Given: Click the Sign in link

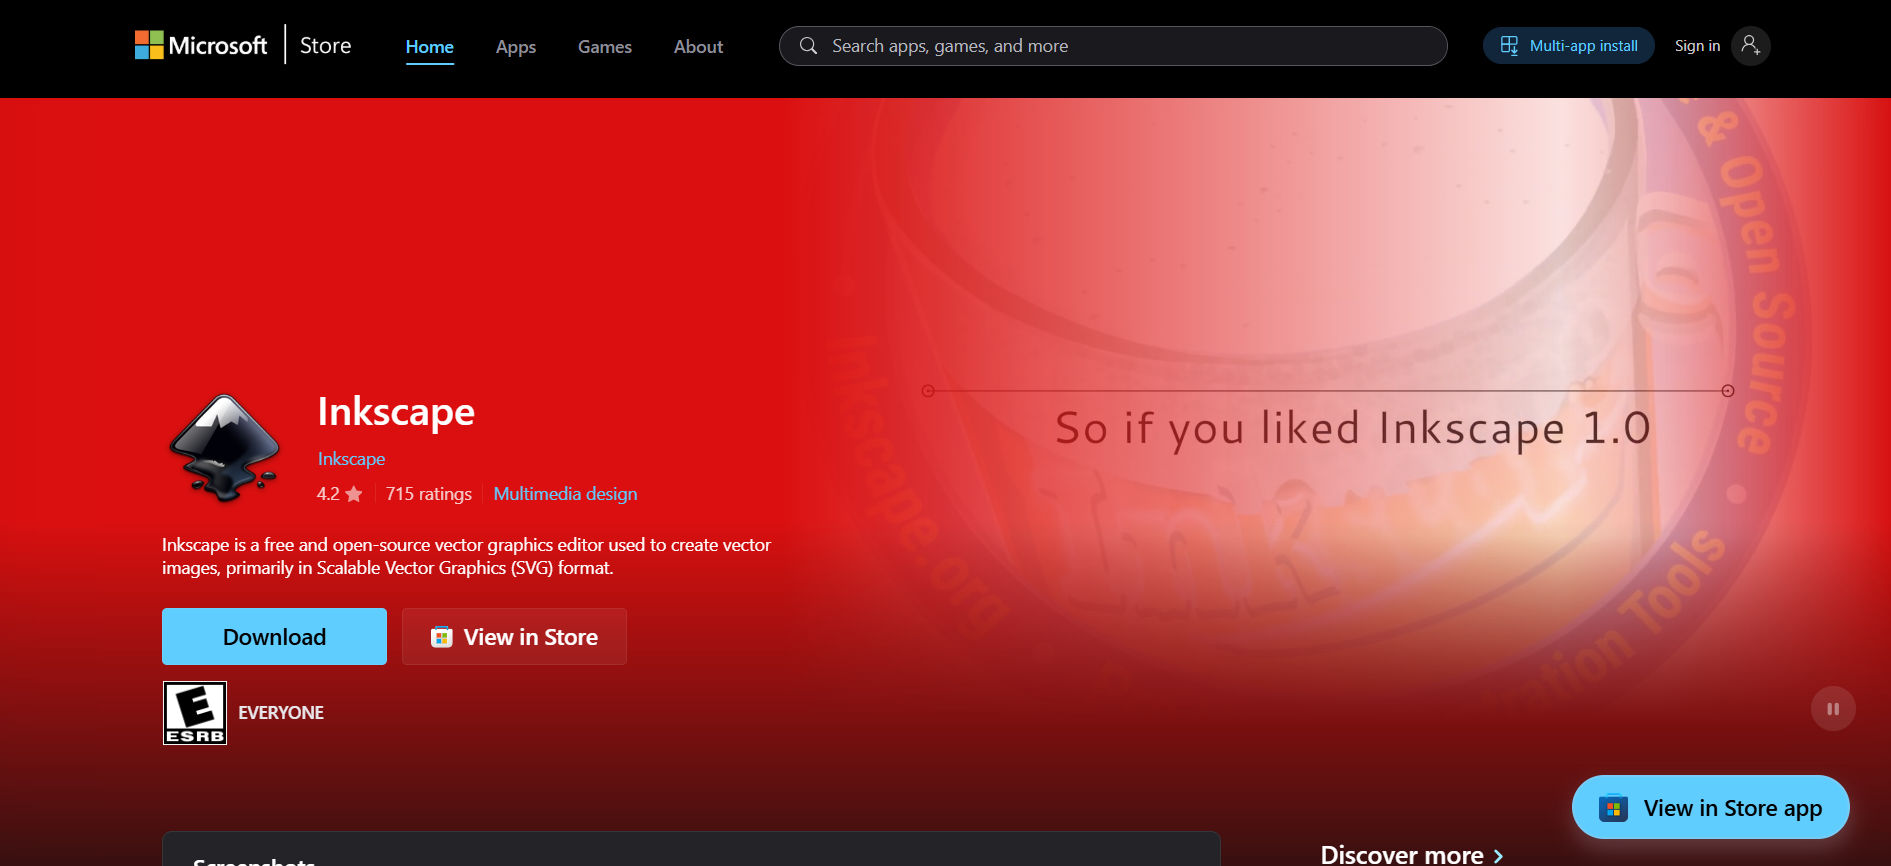Looking at the screenshot, I should [x=1697, y=46].
